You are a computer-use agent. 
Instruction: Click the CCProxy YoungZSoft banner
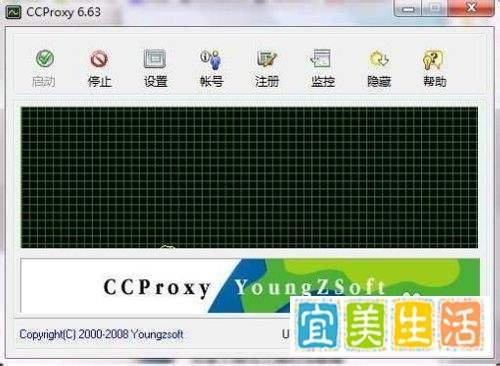click(250, 286)
